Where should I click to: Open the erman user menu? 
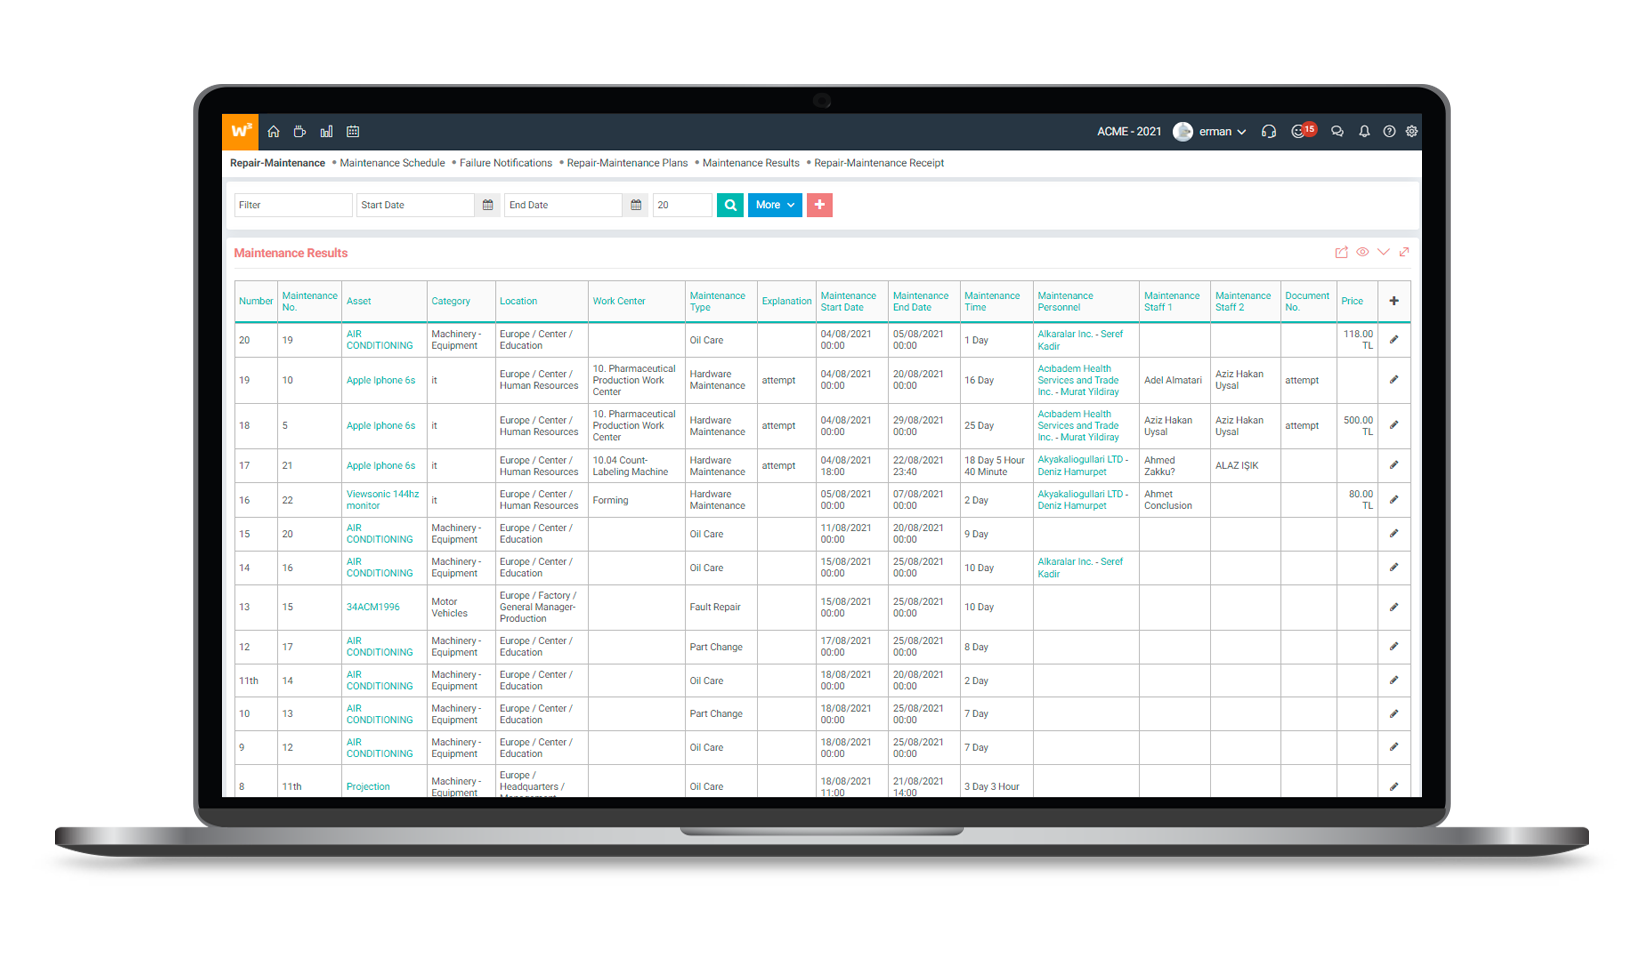pyautogui.click(x=1211, y=132)
